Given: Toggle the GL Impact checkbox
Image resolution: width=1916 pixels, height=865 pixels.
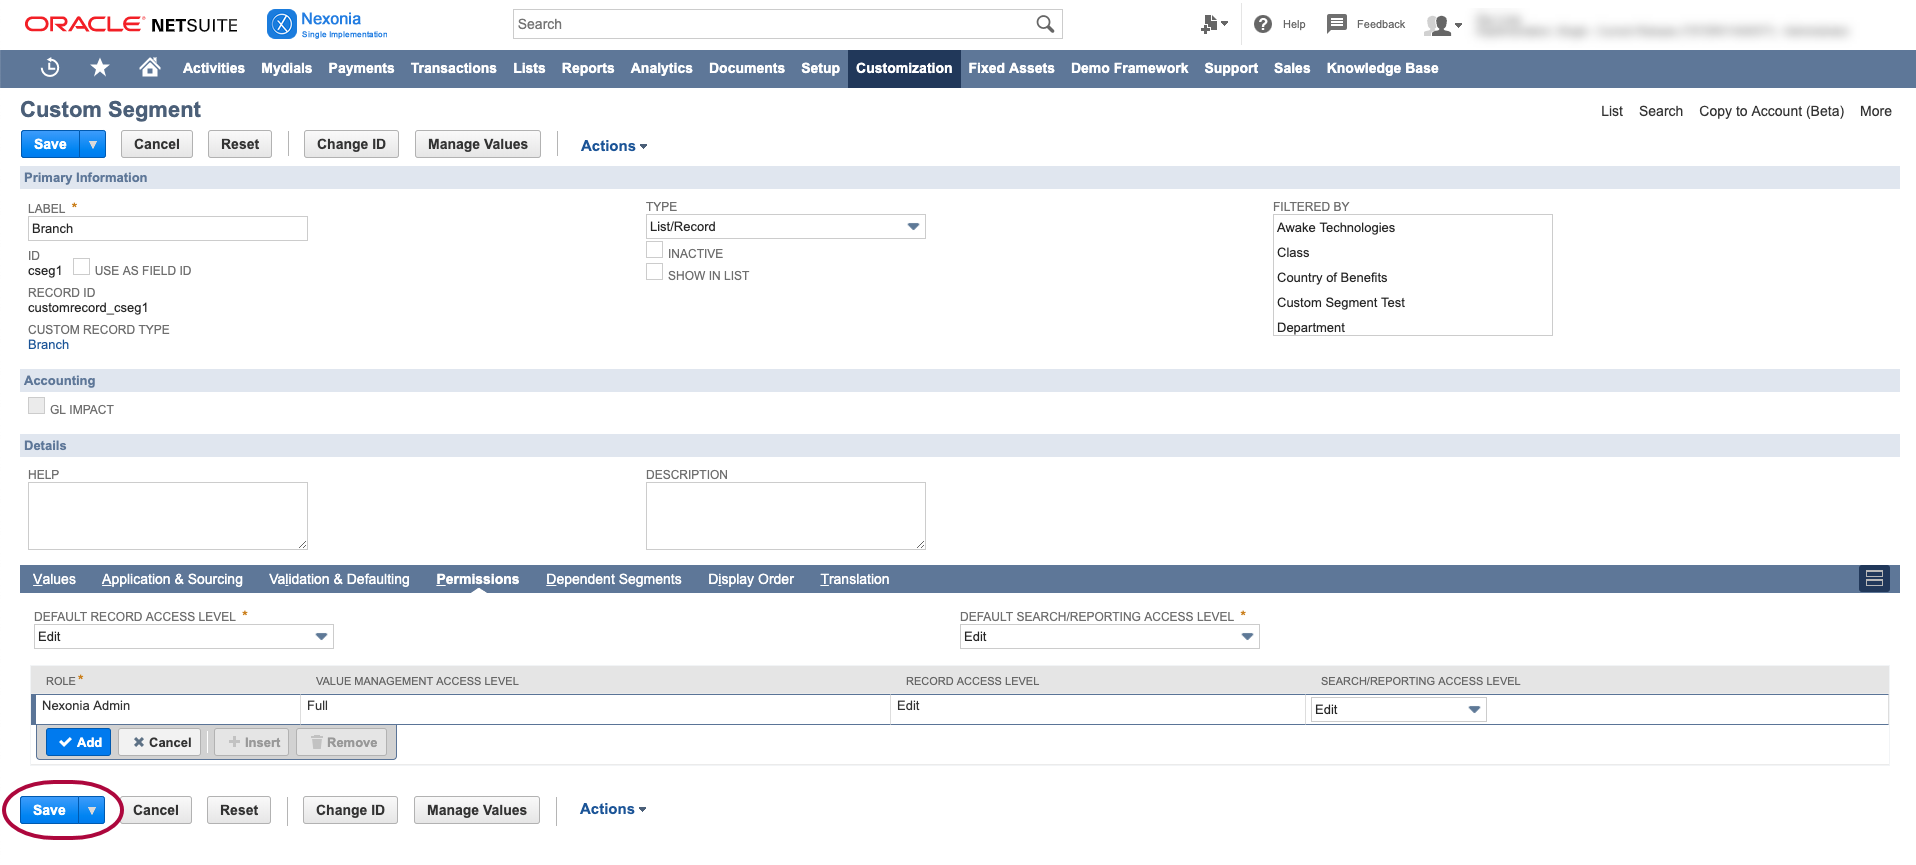Looking at the screenshot, I should pyautogui.click(x=37, y=406).
